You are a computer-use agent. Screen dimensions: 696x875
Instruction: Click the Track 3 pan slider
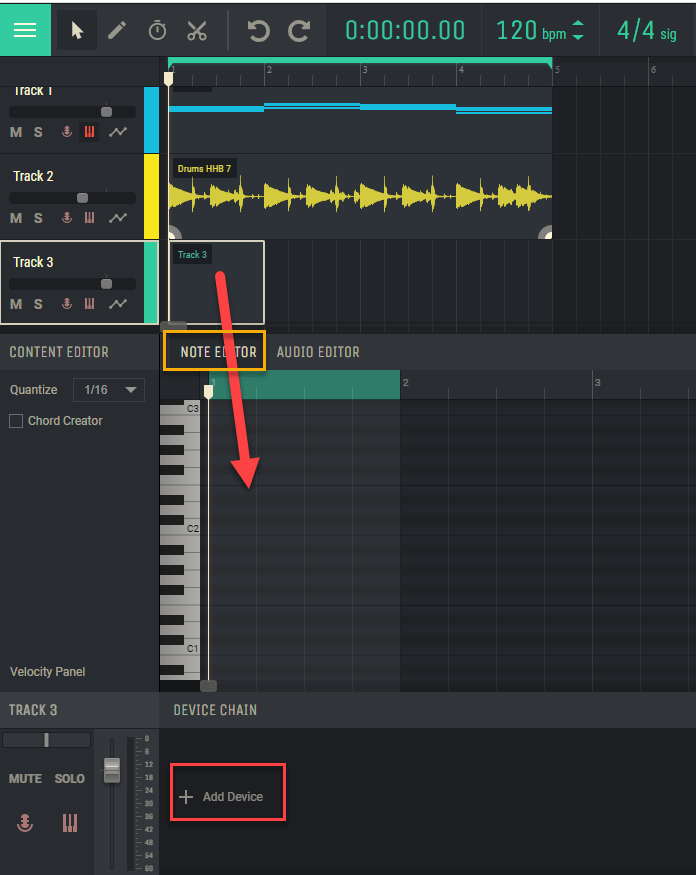pos(46,740)
